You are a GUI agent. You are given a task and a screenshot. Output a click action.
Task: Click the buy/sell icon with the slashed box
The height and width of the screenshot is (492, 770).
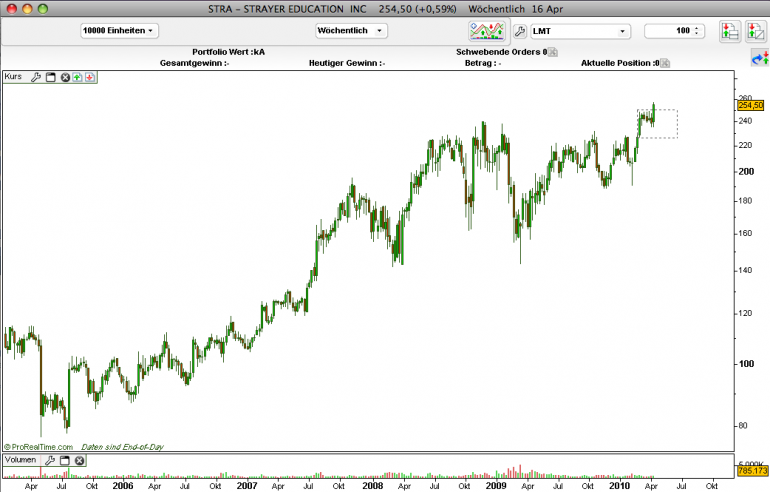click(755, 31)
